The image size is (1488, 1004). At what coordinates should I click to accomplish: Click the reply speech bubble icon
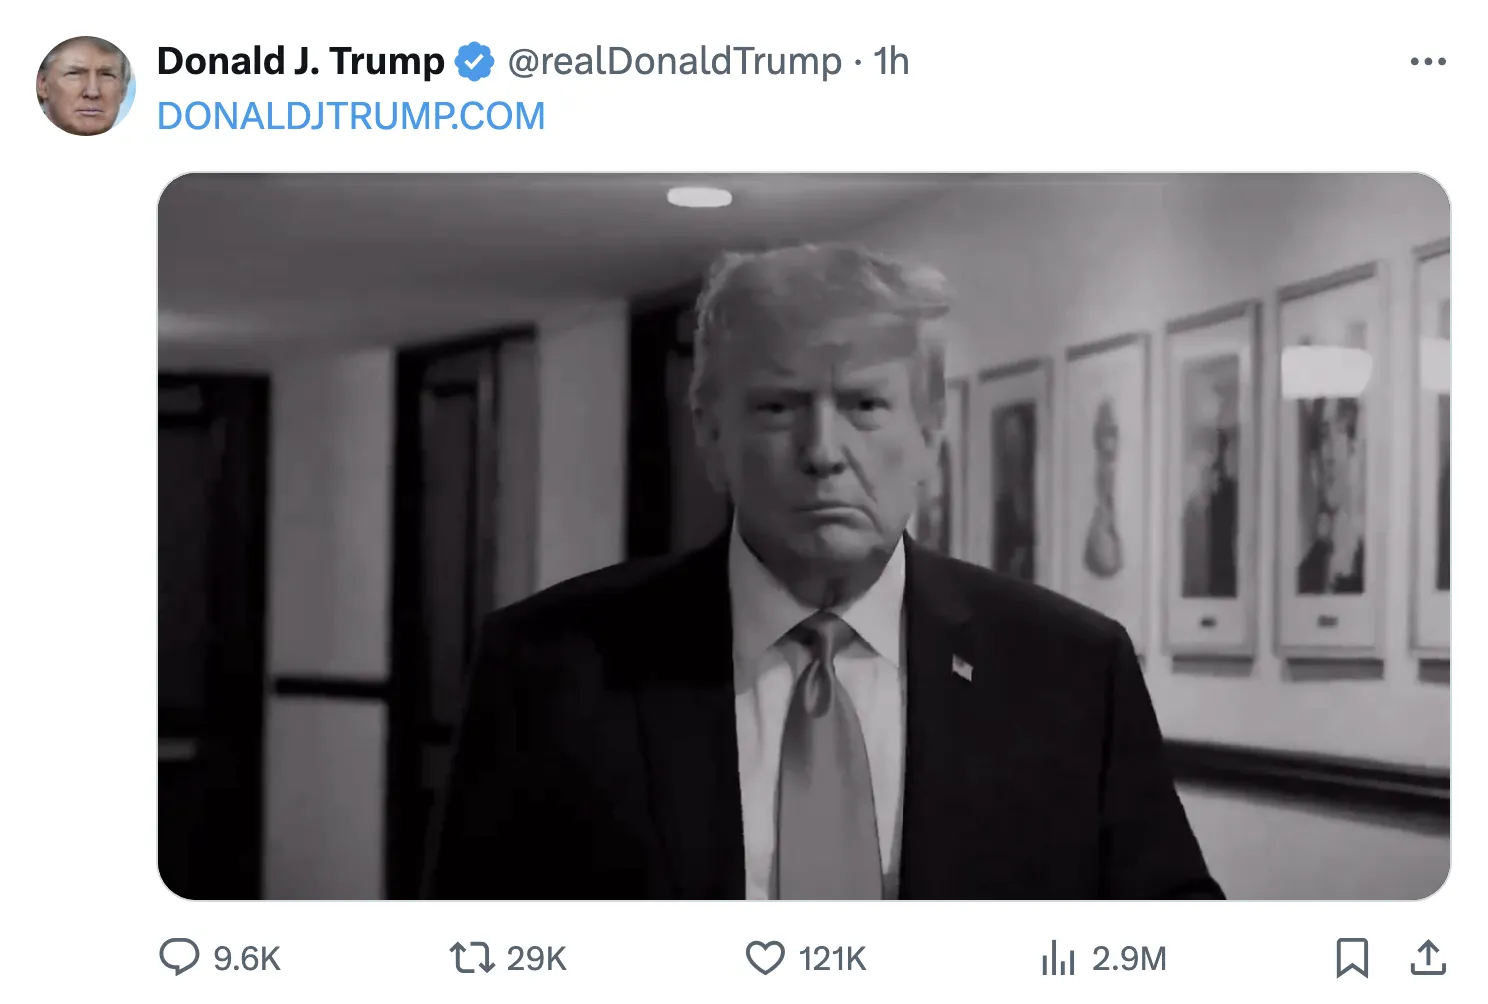pyautogui.click(x=179, y=957)
